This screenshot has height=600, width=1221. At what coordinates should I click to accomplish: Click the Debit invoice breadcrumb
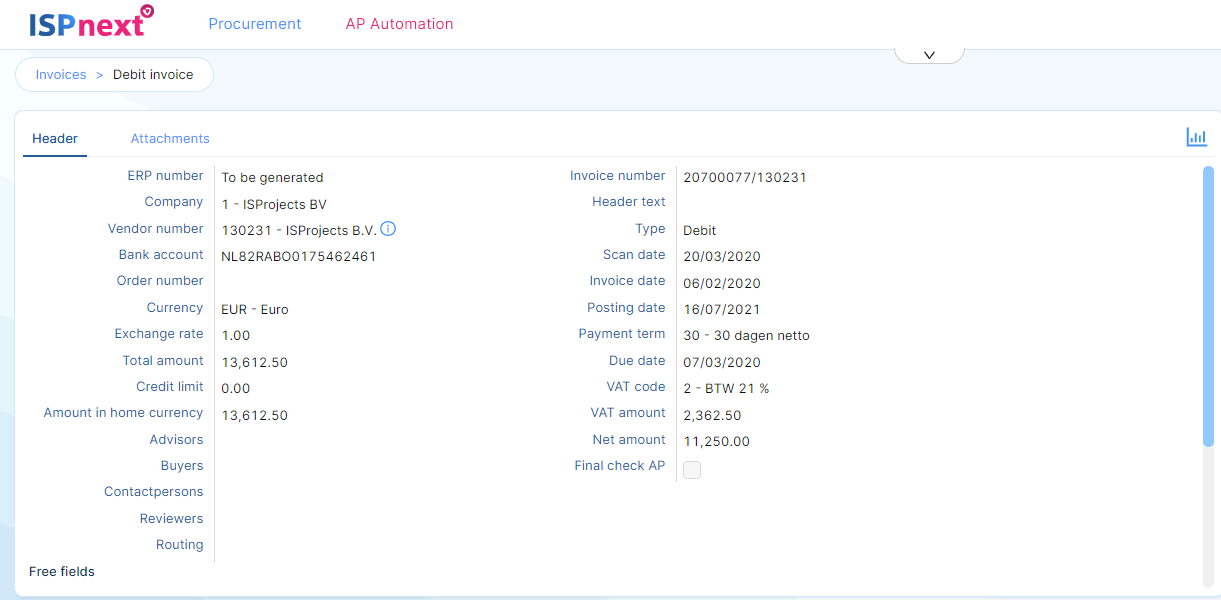(x=153, y=75)
